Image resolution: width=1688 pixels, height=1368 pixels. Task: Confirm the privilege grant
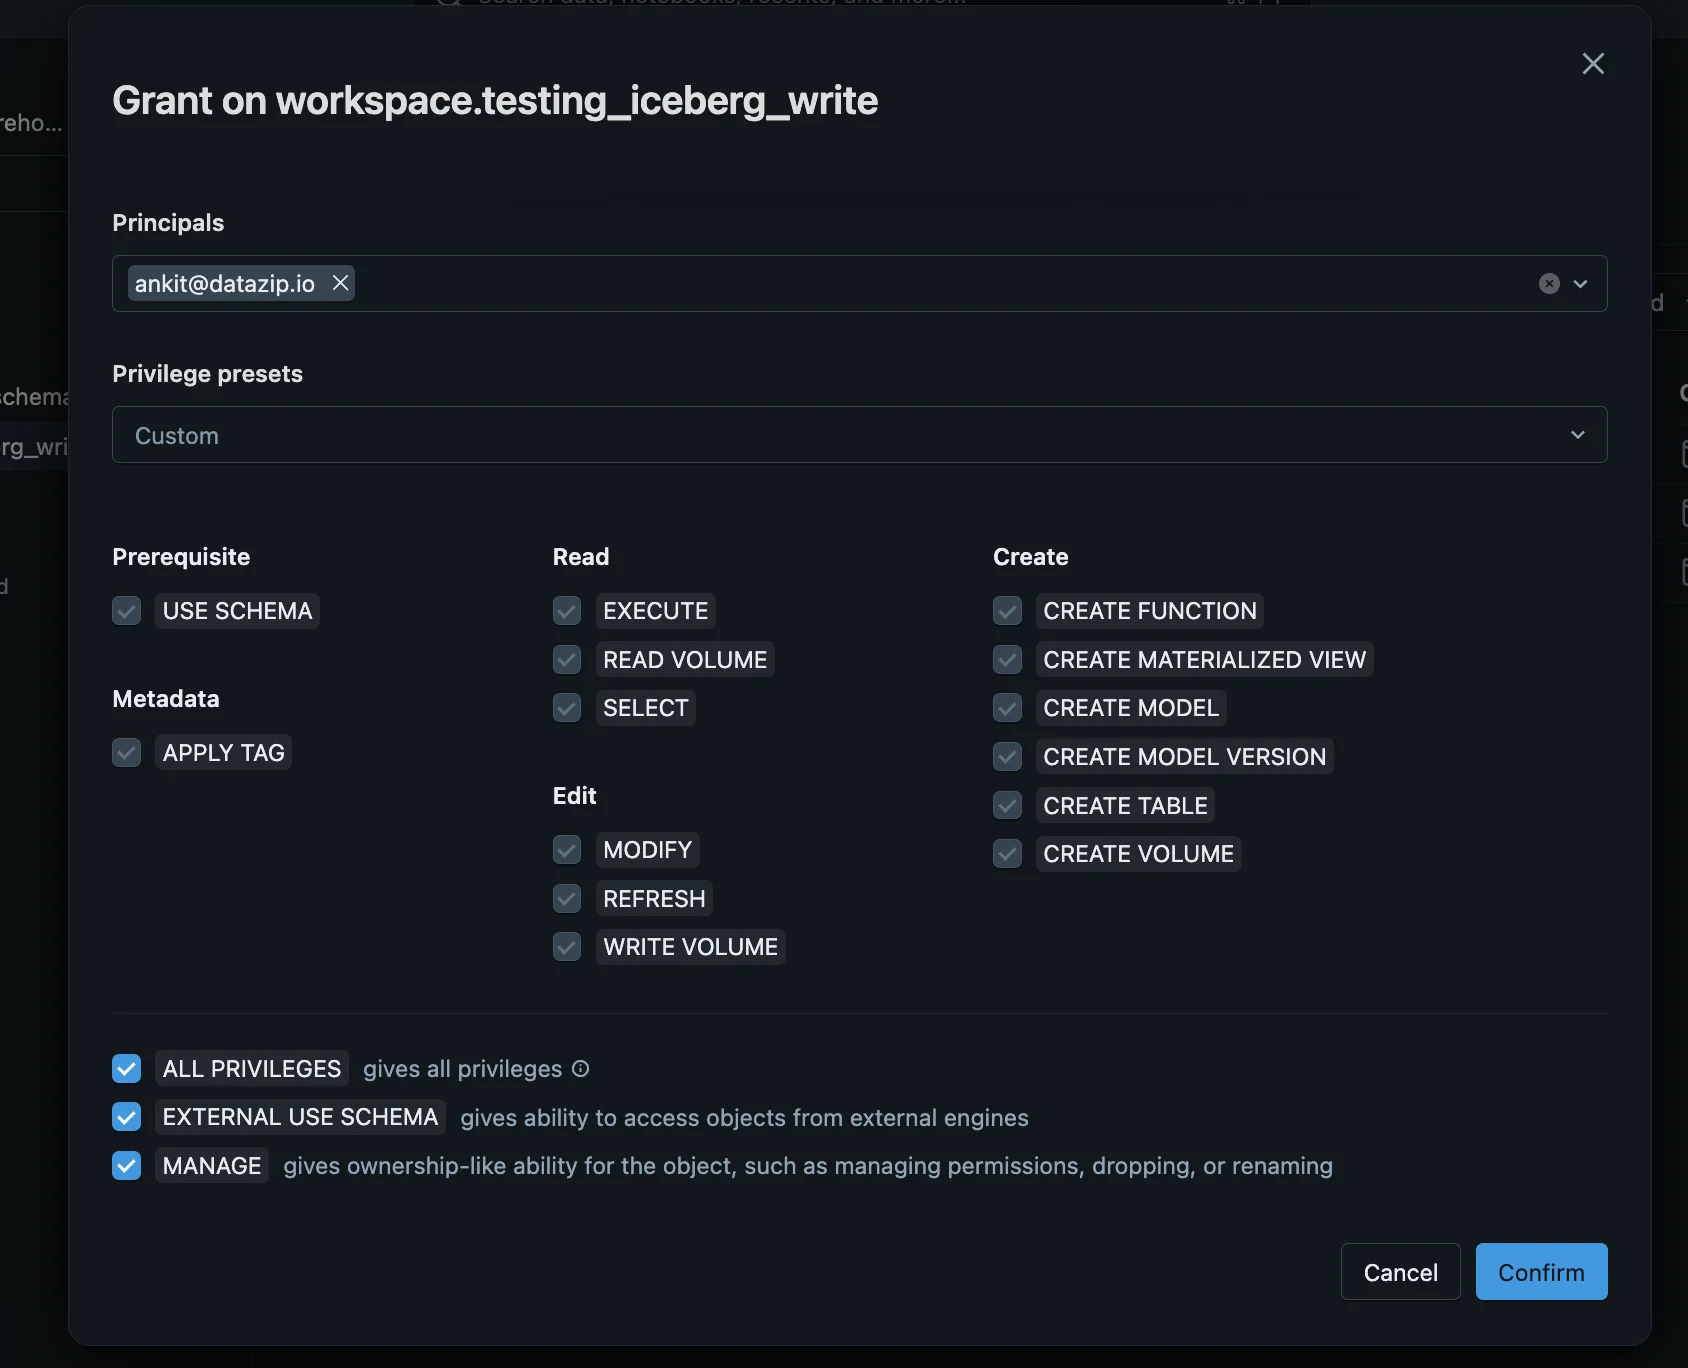click(x=1541, y=1272)
